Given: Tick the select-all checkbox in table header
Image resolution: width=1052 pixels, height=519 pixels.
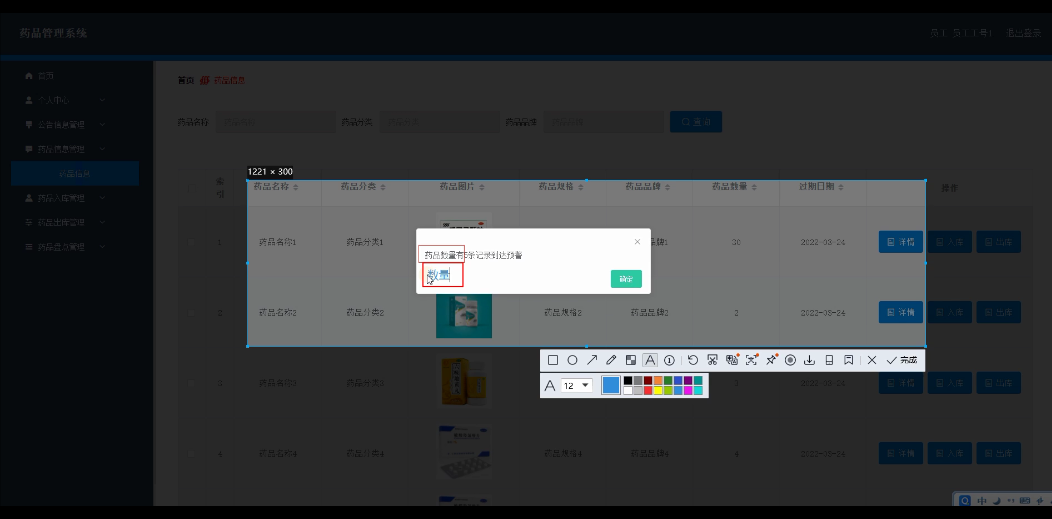Looking at the screenshot, I should click(191, 188).
